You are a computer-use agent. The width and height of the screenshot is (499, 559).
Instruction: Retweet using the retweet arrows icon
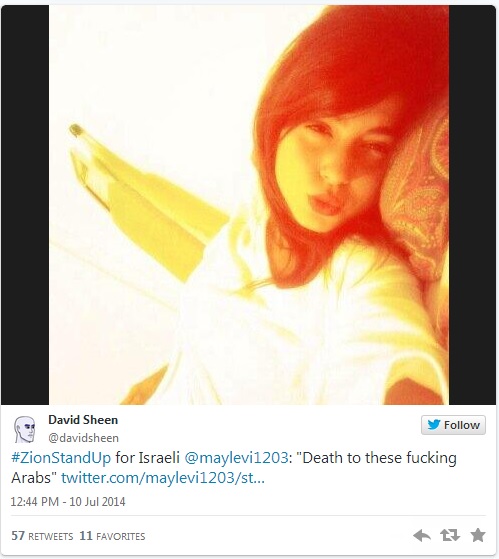(x=450, y=535)
